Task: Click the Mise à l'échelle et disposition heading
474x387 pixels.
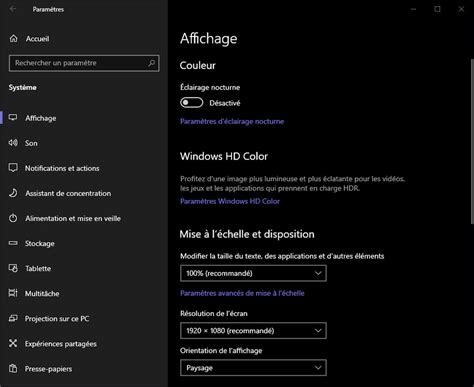Action: (x=247, y=234)
